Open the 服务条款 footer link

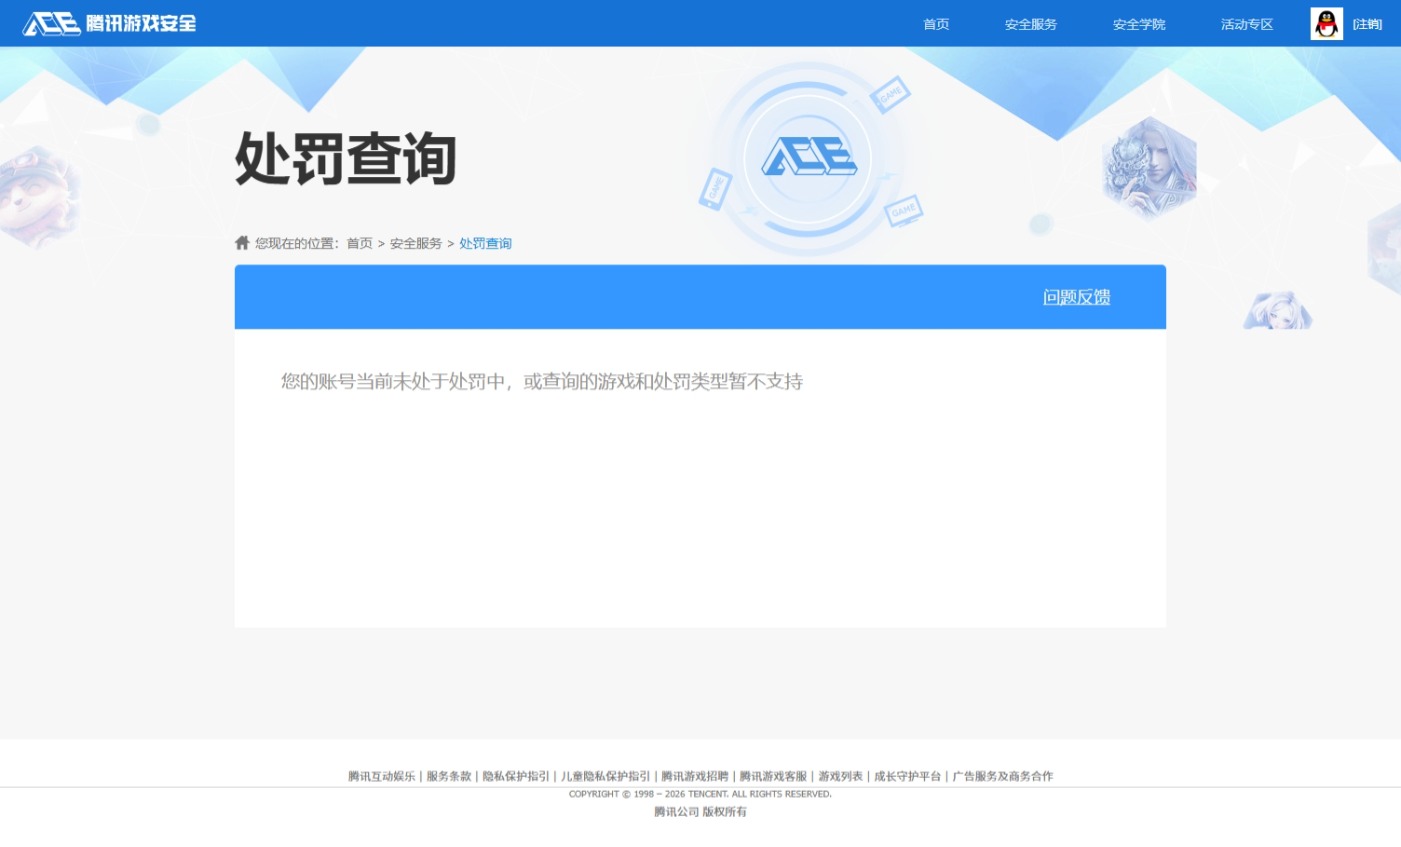tap(448, 776)
